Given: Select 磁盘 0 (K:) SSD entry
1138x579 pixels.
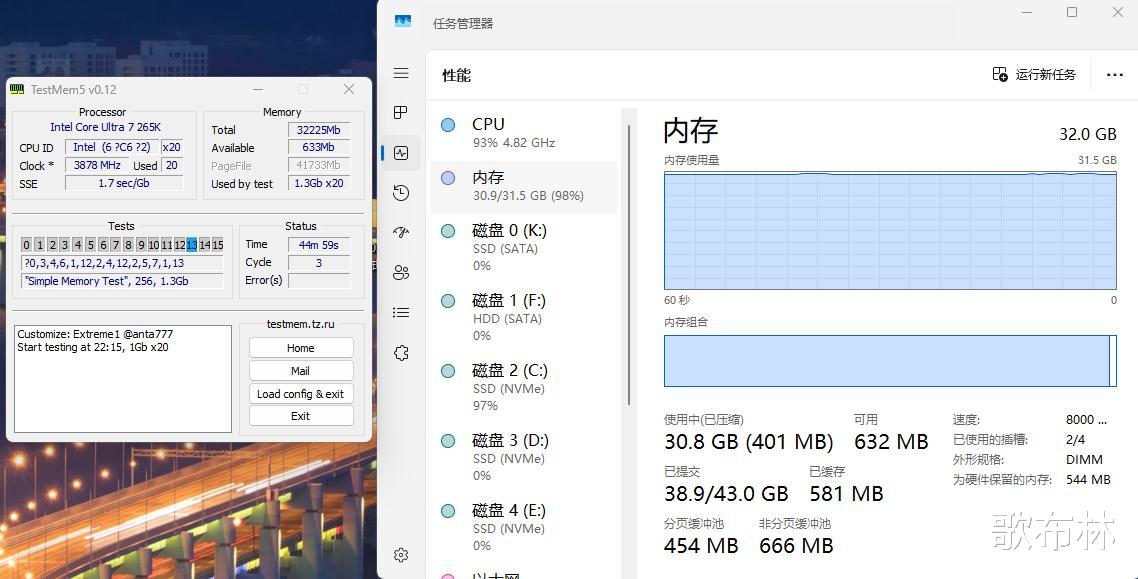Looking at the screenshot, I should point(524,247).
